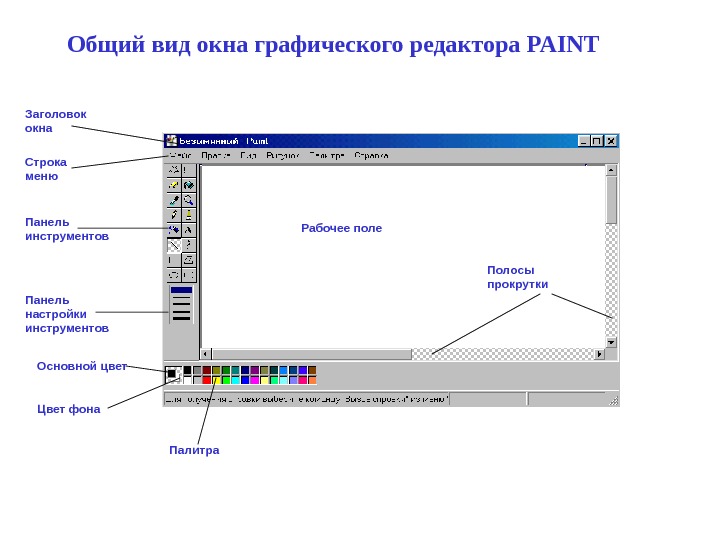Pick the black palette swatch
This screenshot has width=720, height=540.
pyautogui.click(x=187, y=370)
